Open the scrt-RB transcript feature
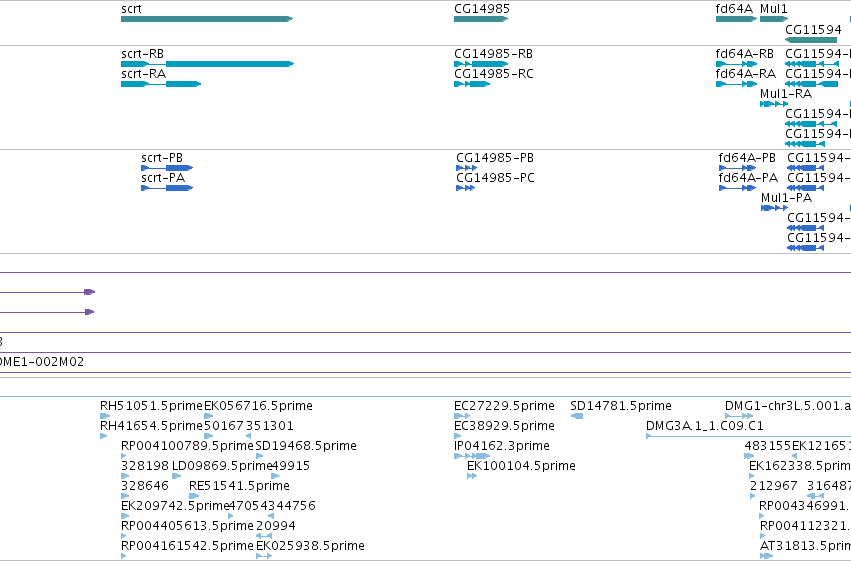The height and width of the screenshot is (561, 851). tap(207, 64)
